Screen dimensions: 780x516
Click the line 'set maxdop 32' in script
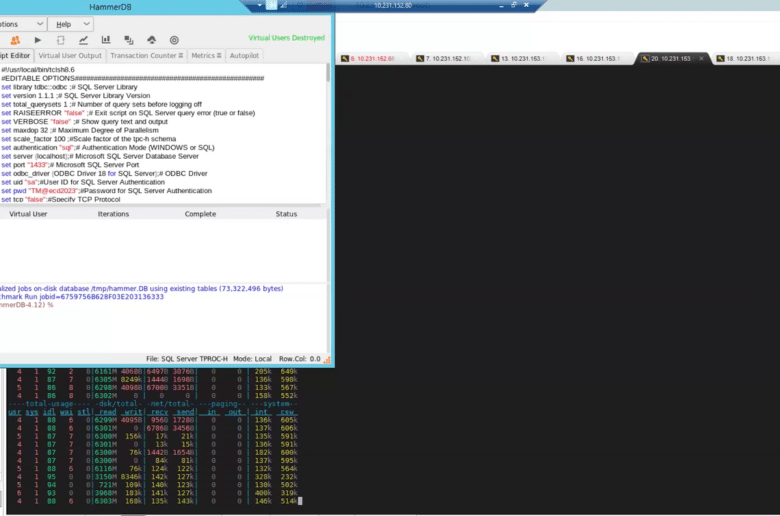[x=80, y=130]
